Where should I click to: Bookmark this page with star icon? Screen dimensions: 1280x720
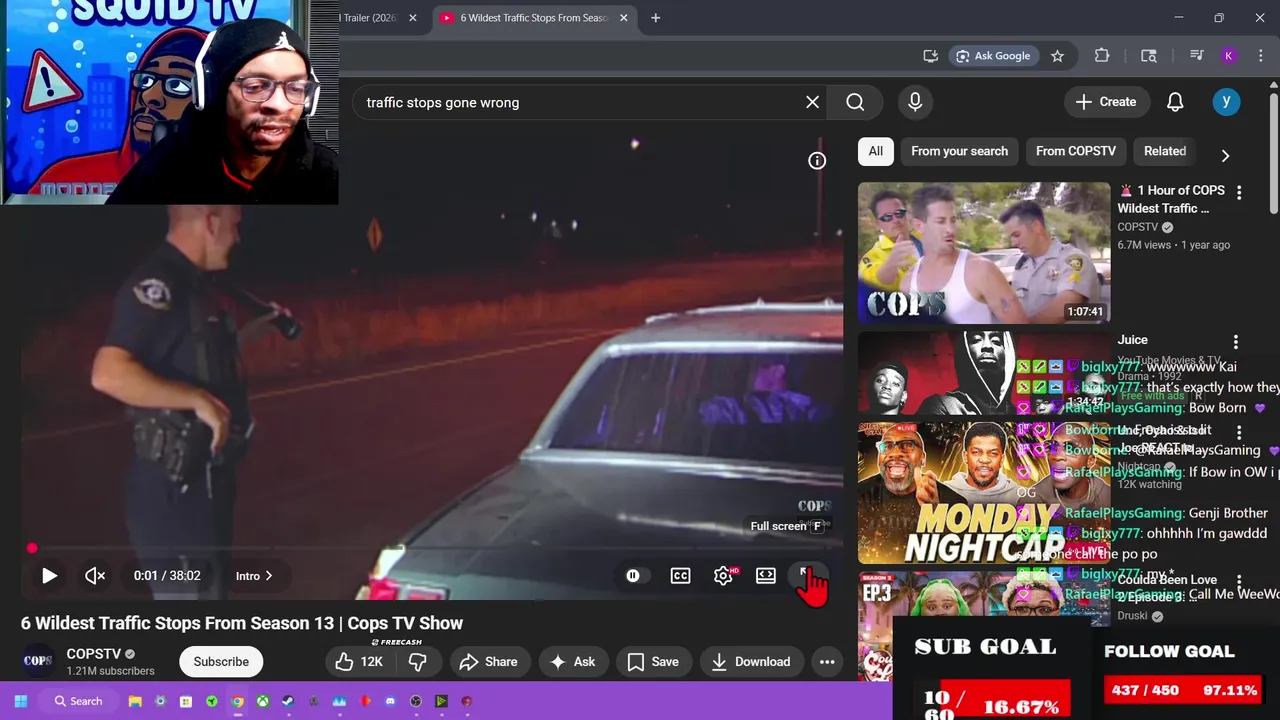point(1057,56)
